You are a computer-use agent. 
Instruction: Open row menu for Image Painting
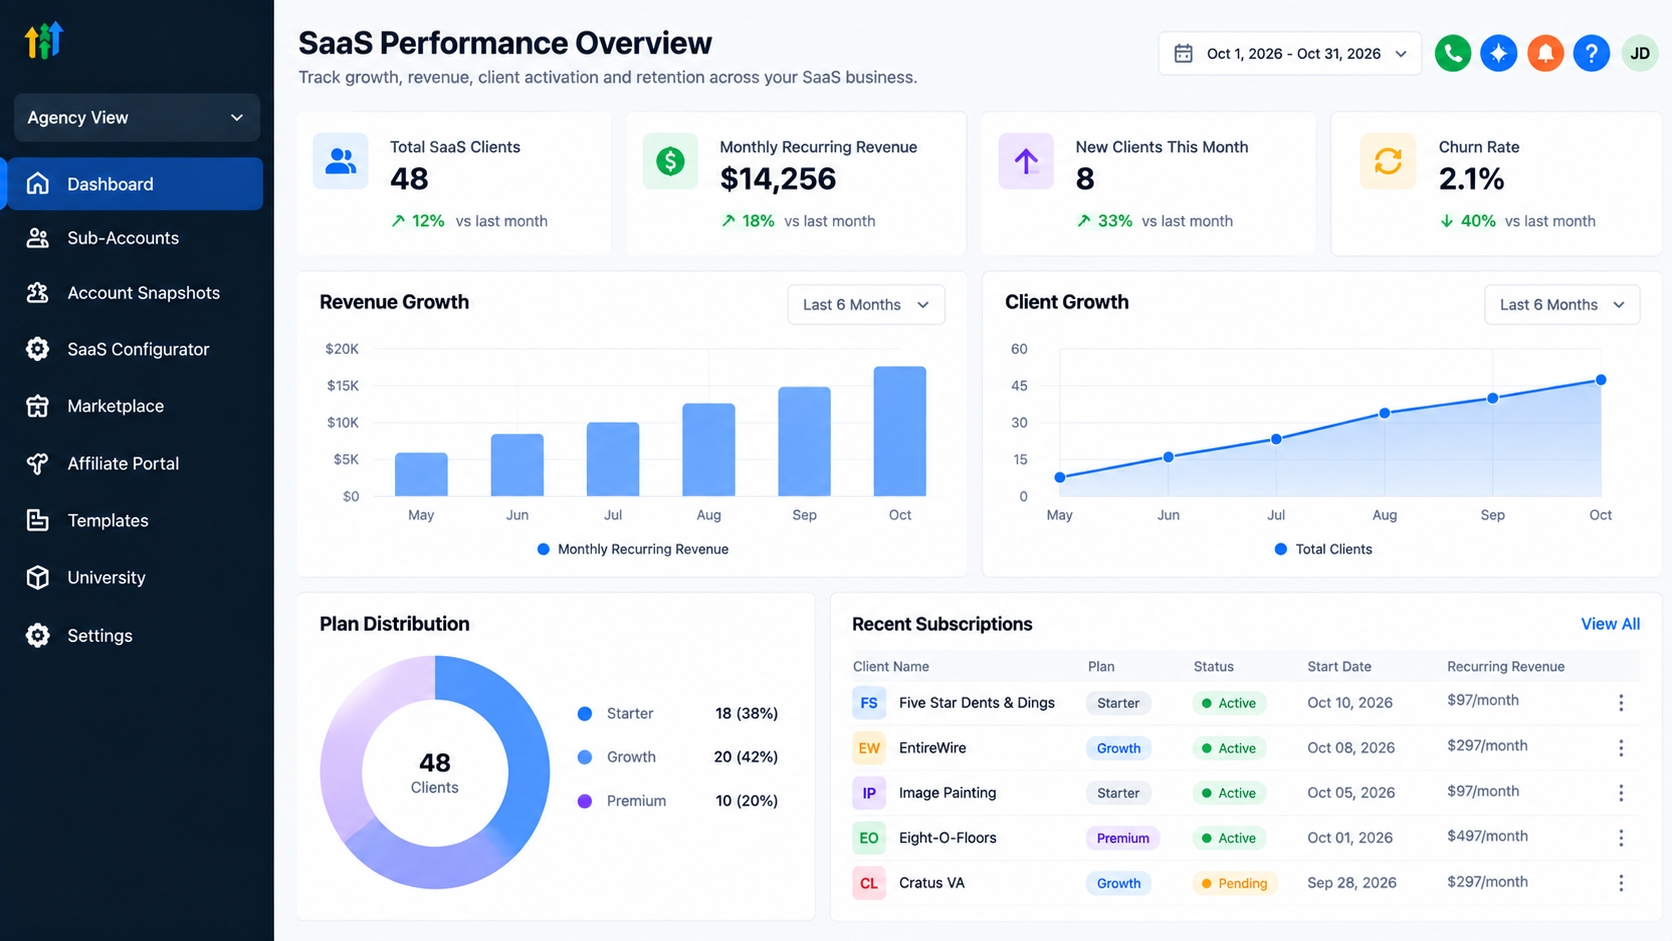pyautogui.click(x=1621, y=793)
